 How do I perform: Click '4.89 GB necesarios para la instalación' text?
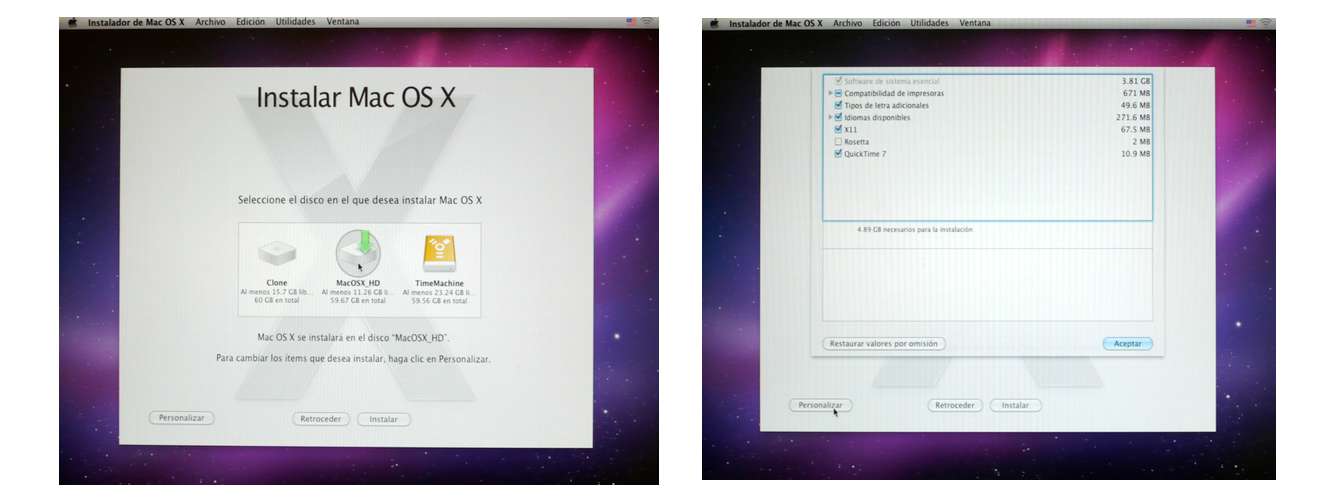pyautogui.click(x=915, y=229)
